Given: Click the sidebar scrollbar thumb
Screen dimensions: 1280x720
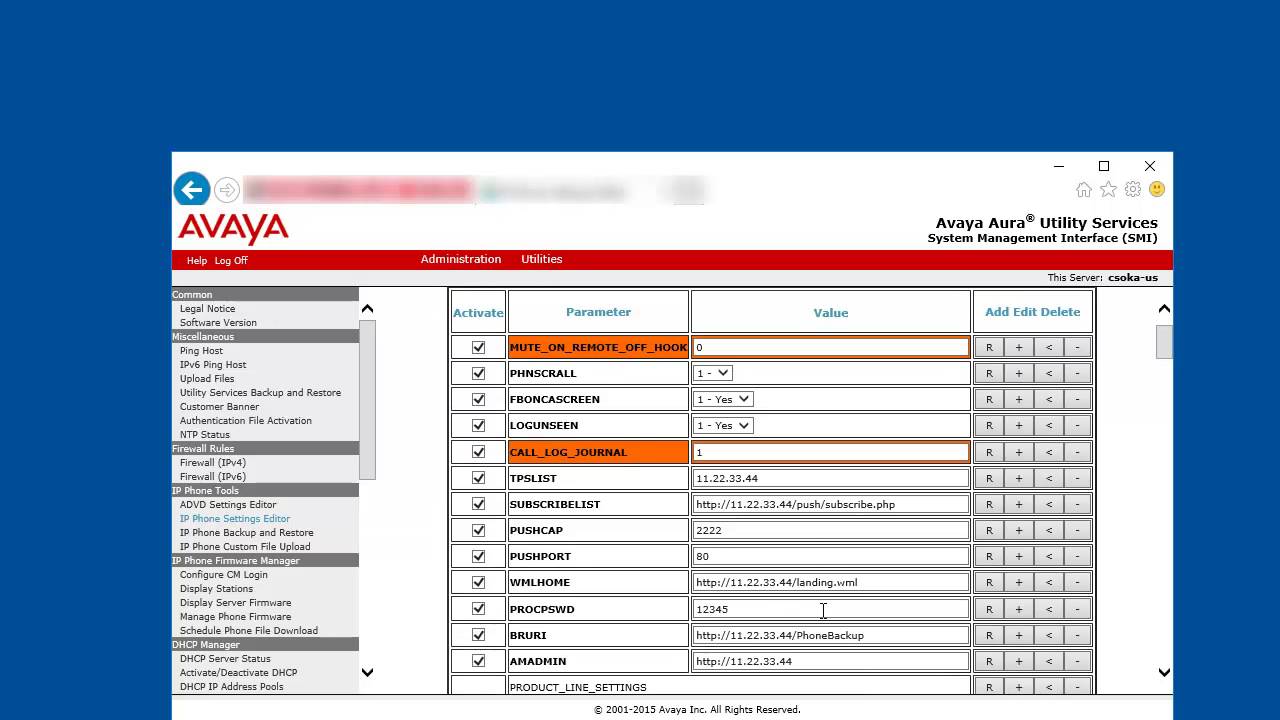Looking at the screenshot, I should coord(367,400).
